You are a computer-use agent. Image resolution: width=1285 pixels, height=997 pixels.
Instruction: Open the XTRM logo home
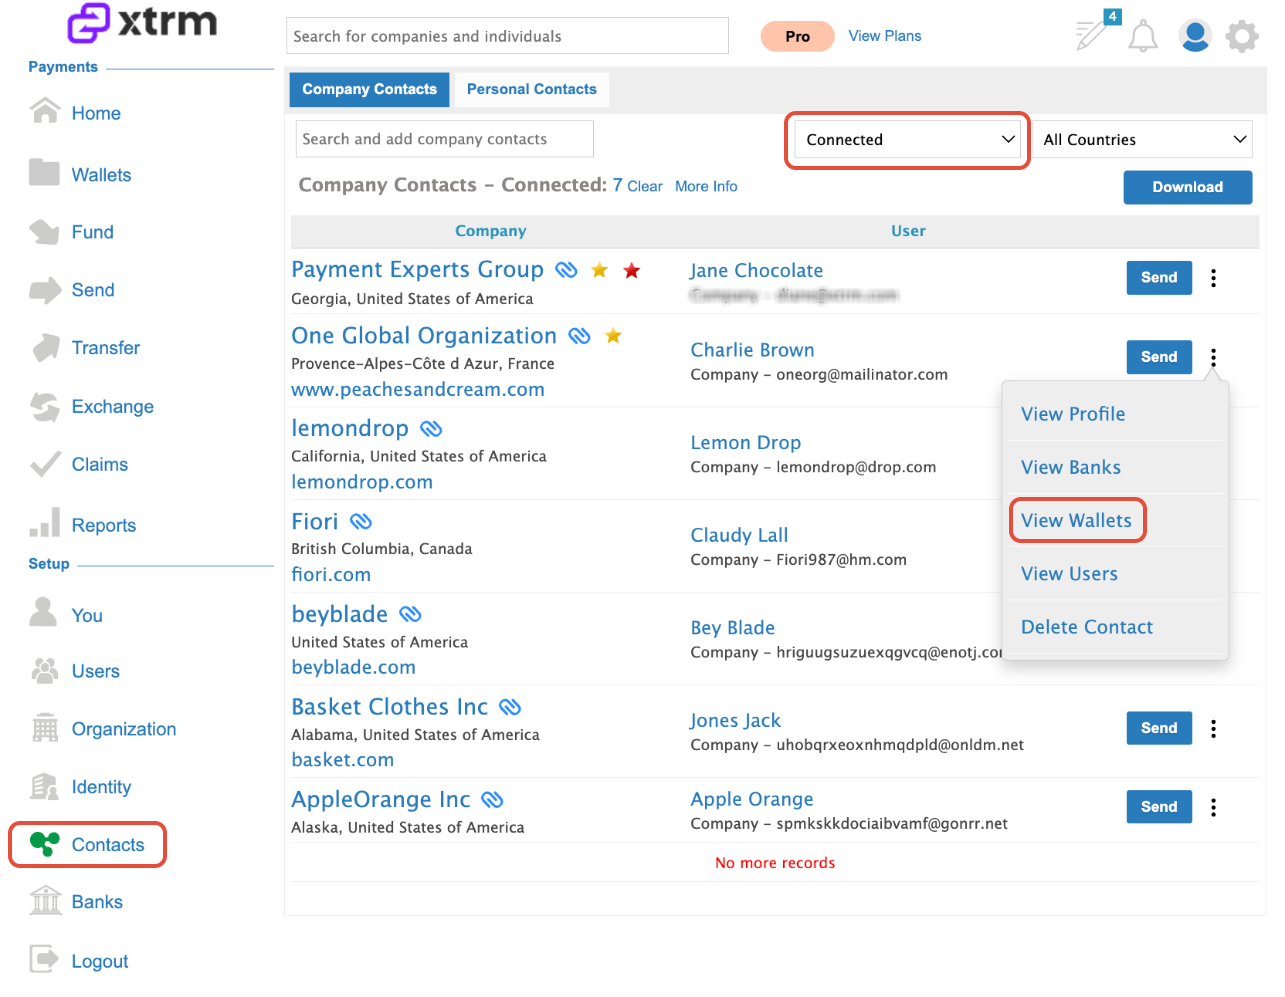(x=142, y=22)
